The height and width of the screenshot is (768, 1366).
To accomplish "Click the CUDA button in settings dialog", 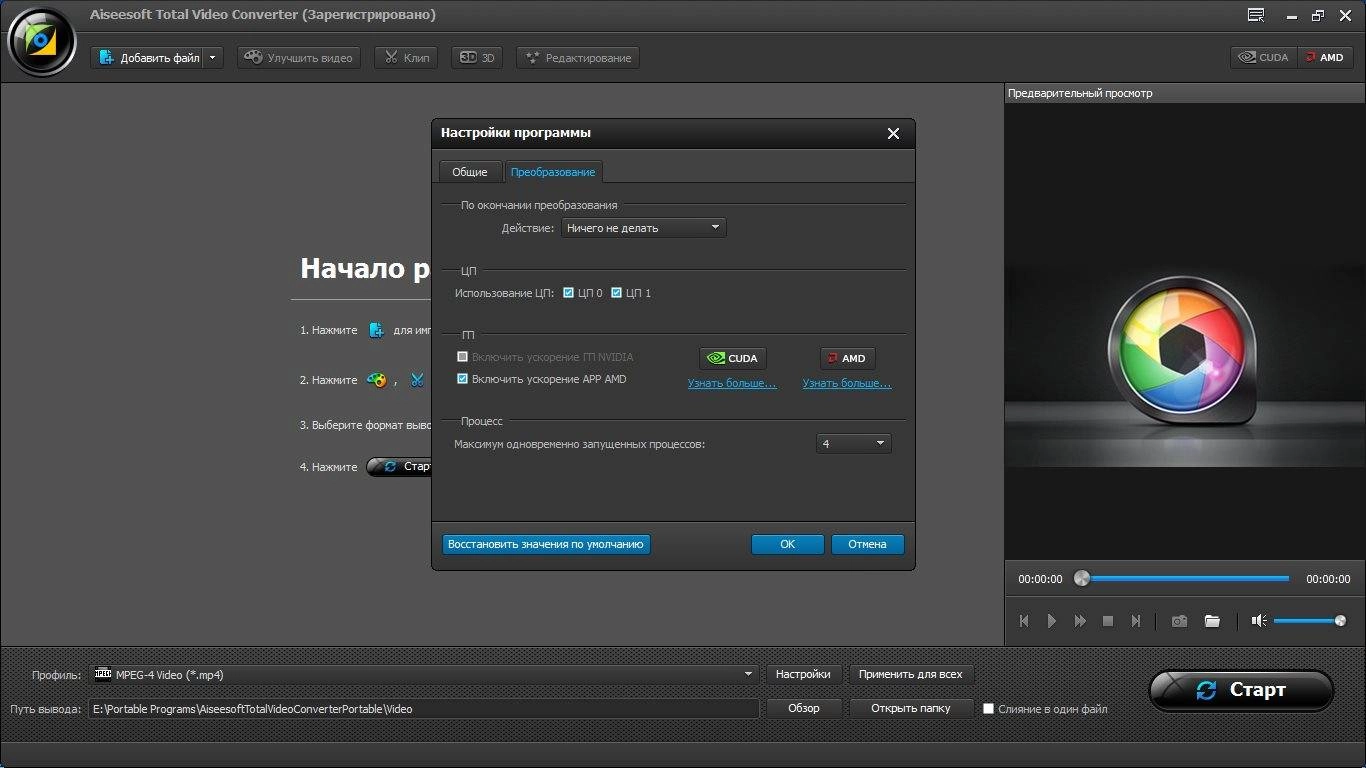I will [732, 358].
